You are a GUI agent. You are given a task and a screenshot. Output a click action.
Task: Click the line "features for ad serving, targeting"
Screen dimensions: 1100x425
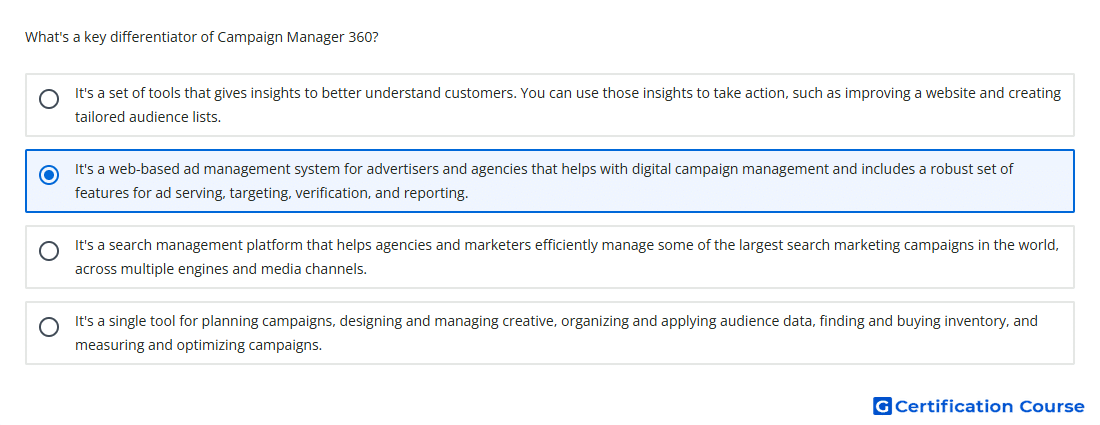coord(271,193)
